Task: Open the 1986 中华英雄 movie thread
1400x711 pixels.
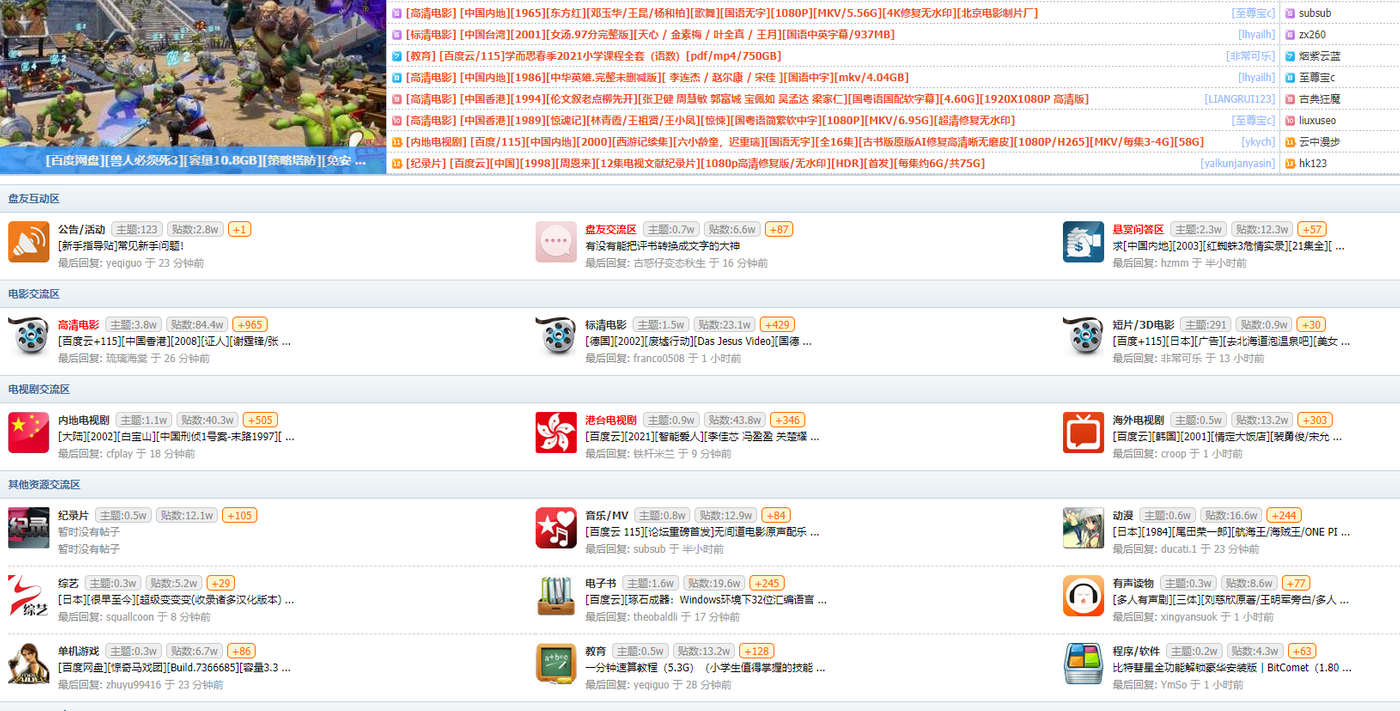Action: [658, 78]
